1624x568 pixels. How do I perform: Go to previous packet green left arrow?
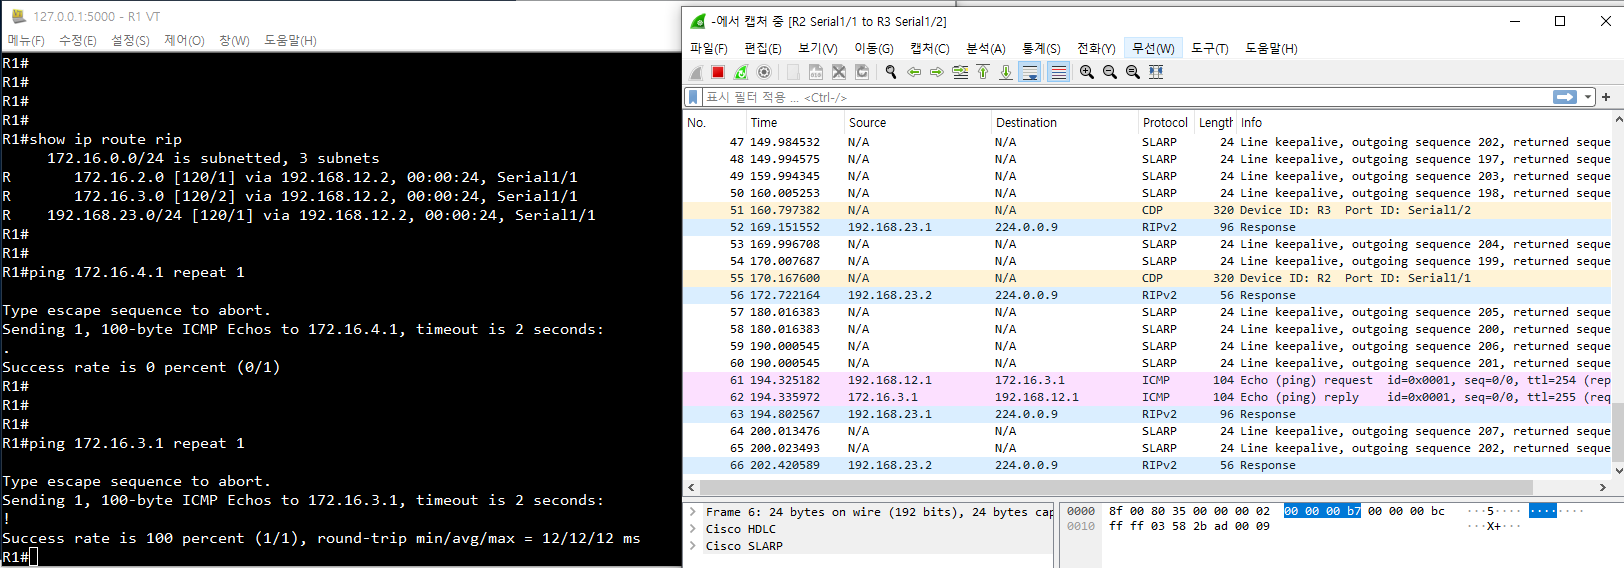pos(914,72)
